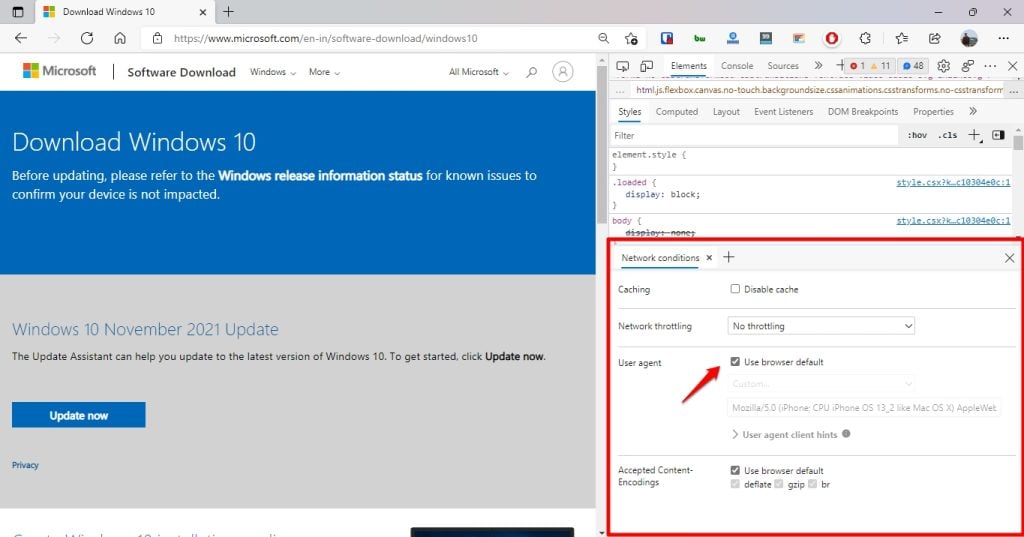Viewport: 1024px width, 537px height.
Task: Click the view site information lock icon
Action: [x=157, y=39]
